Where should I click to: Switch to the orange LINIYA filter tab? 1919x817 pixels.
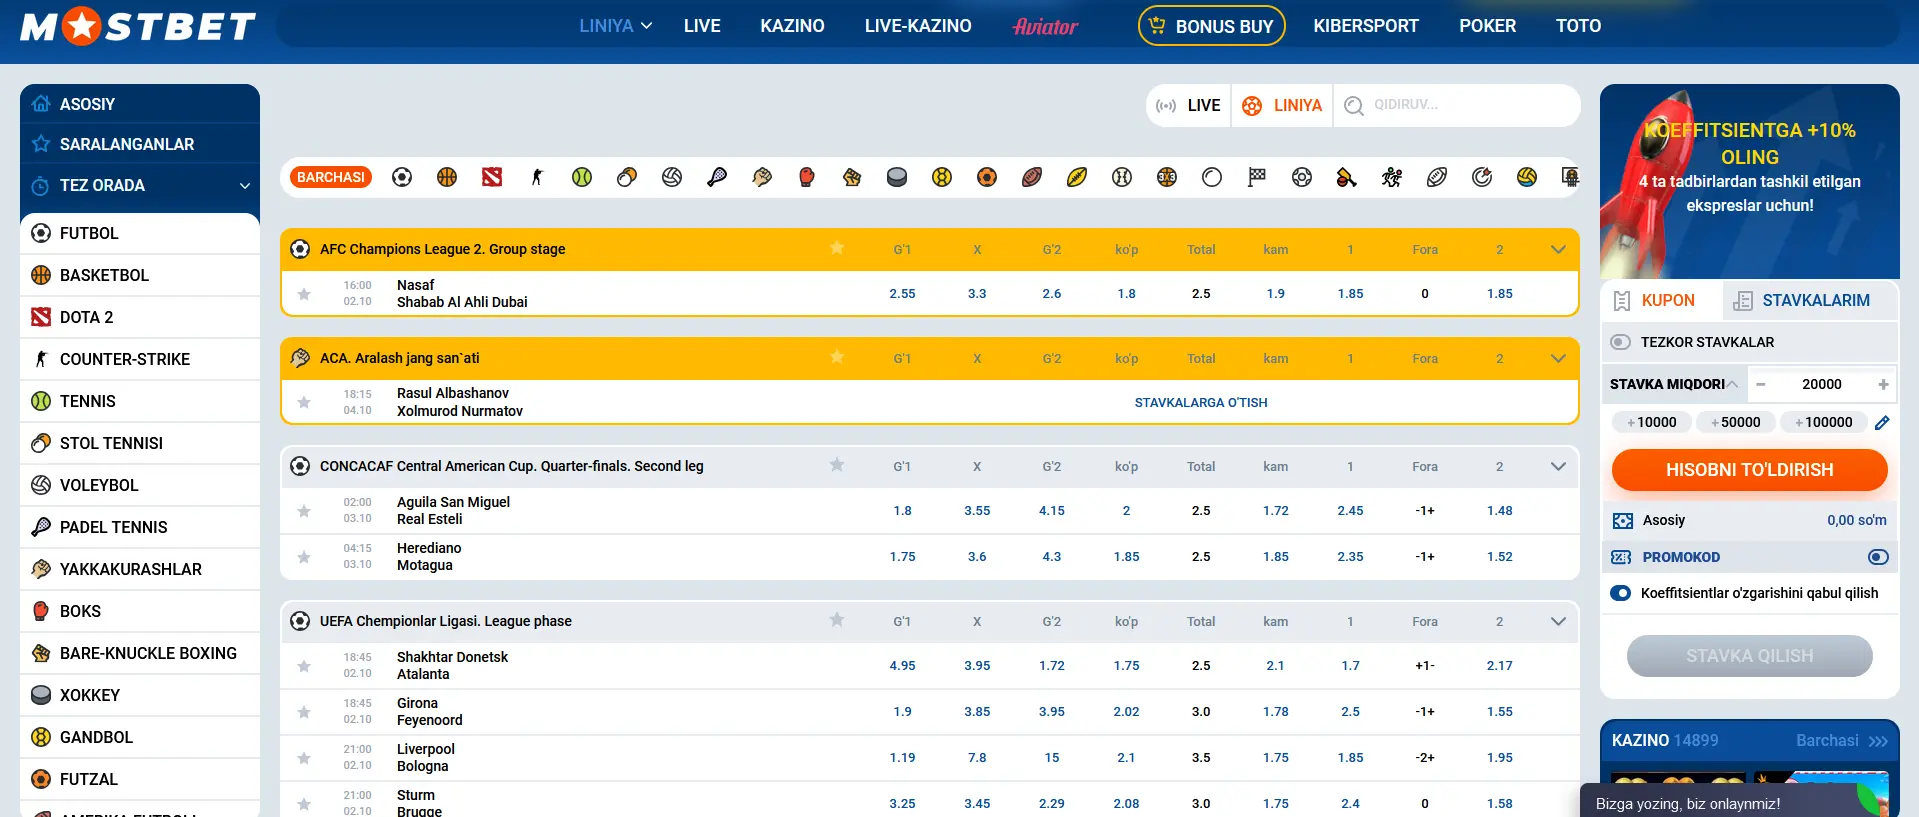pyautogui.click(x=1282, y=105)
